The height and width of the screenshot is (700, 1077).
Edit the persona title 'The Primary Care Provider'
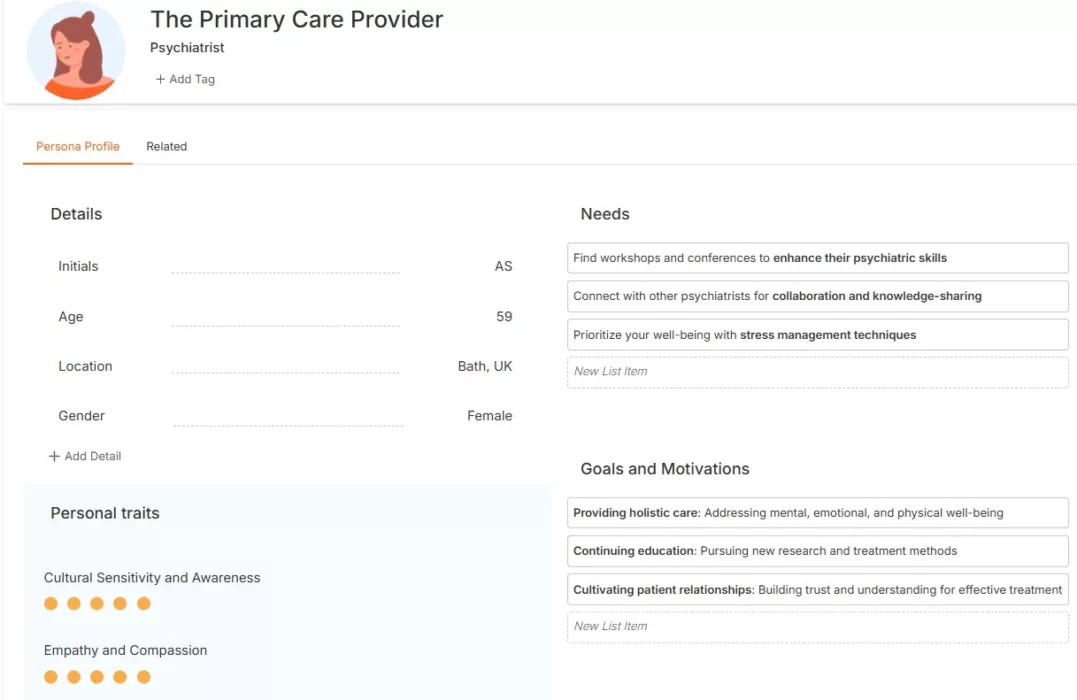[x=296, y=19]
